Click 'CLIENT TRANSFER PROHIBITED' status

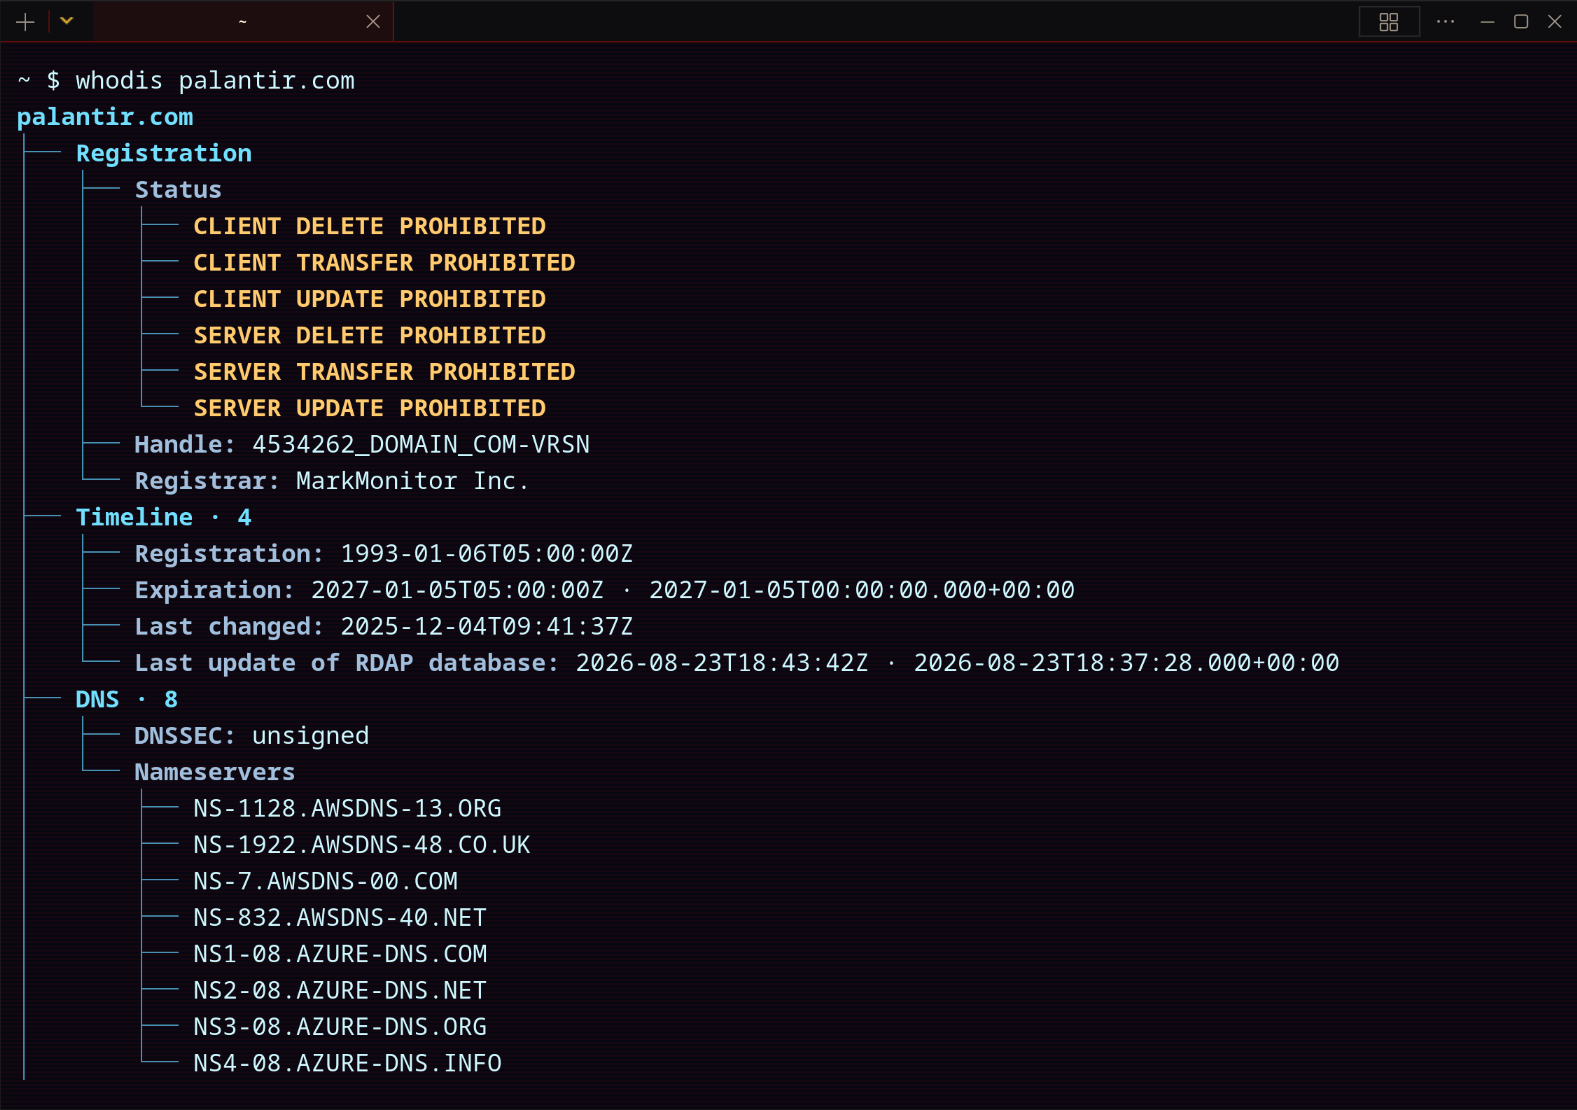(x=384, y=262)
